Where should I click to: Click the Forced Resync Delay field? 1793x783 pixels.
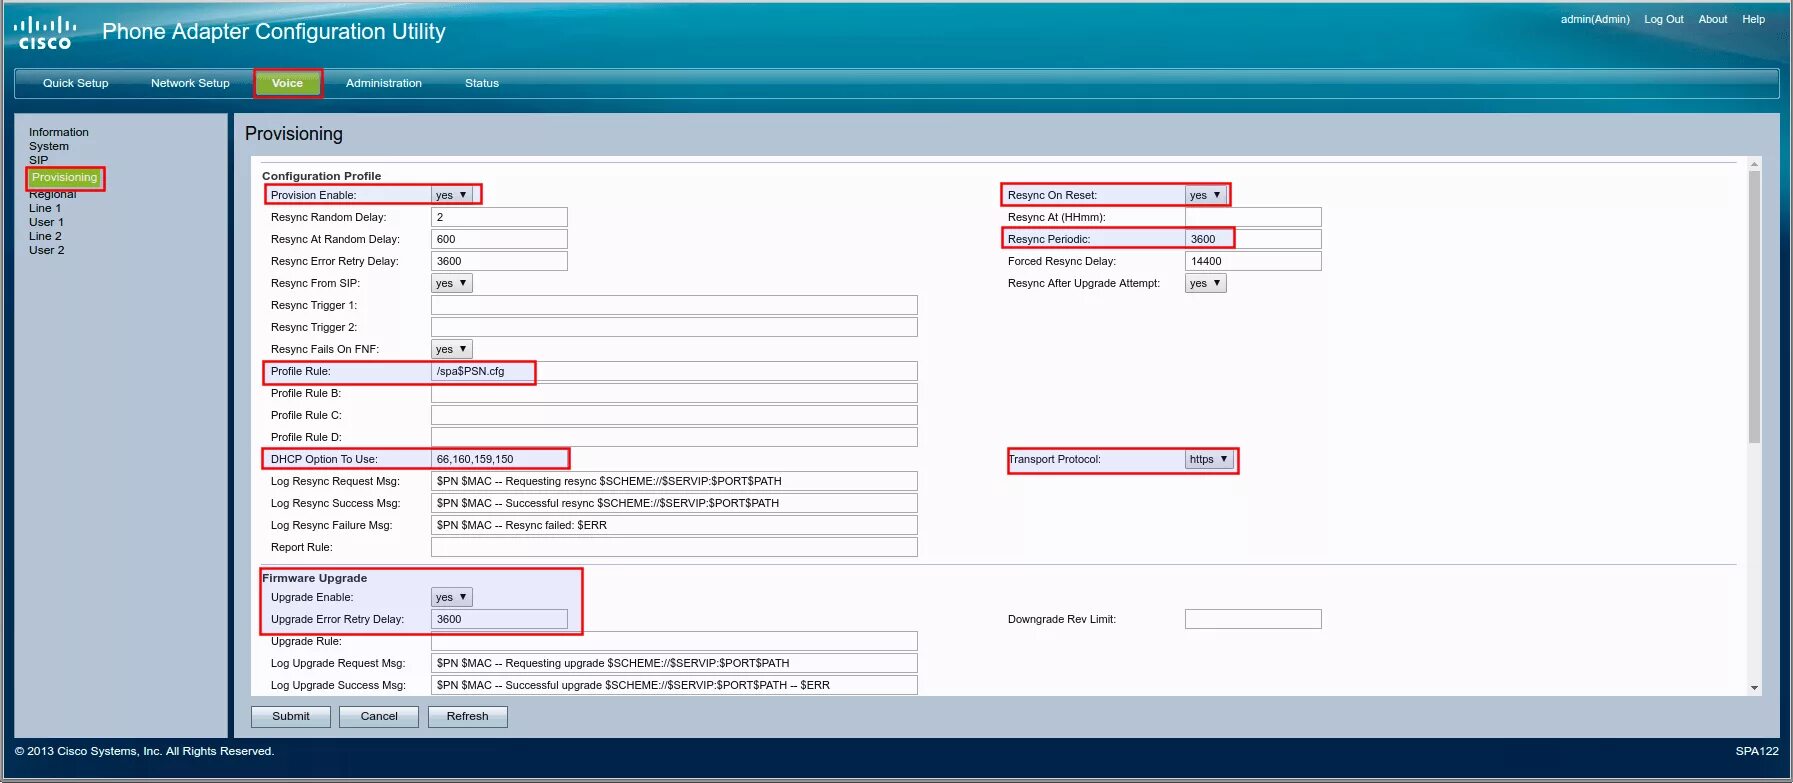coord(1253,261)
